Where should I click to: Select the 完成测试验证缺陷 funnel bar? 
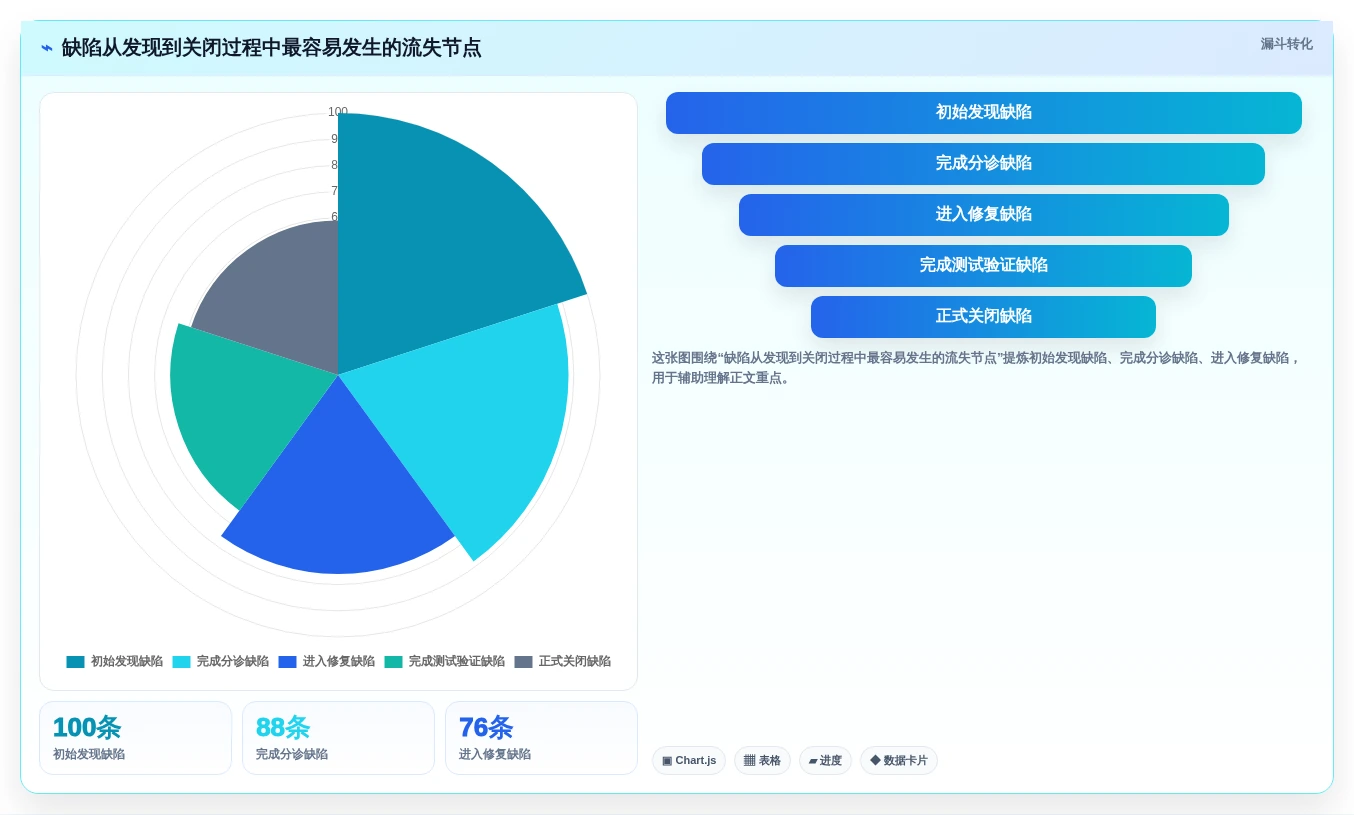[x=983, y=266]
